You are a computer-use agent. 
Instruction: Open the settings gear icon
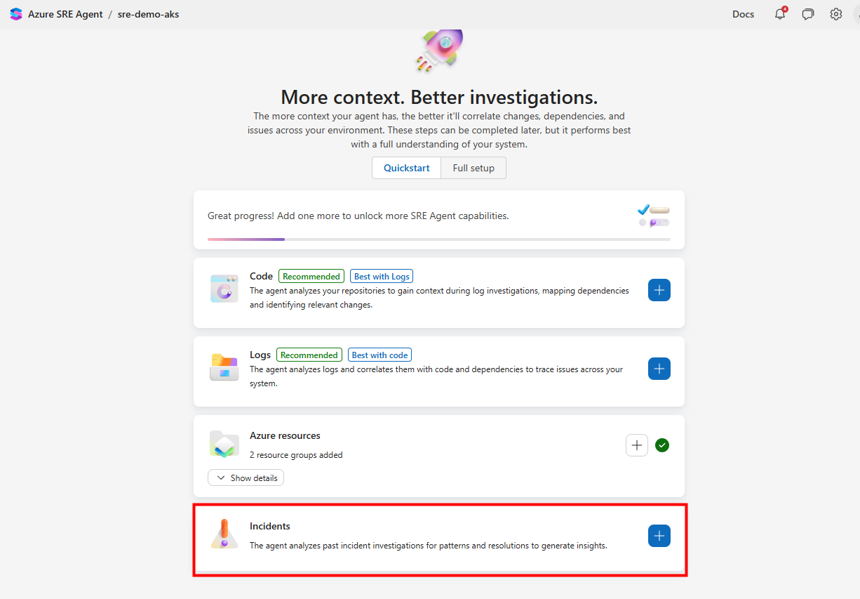(x=836, y=14)
